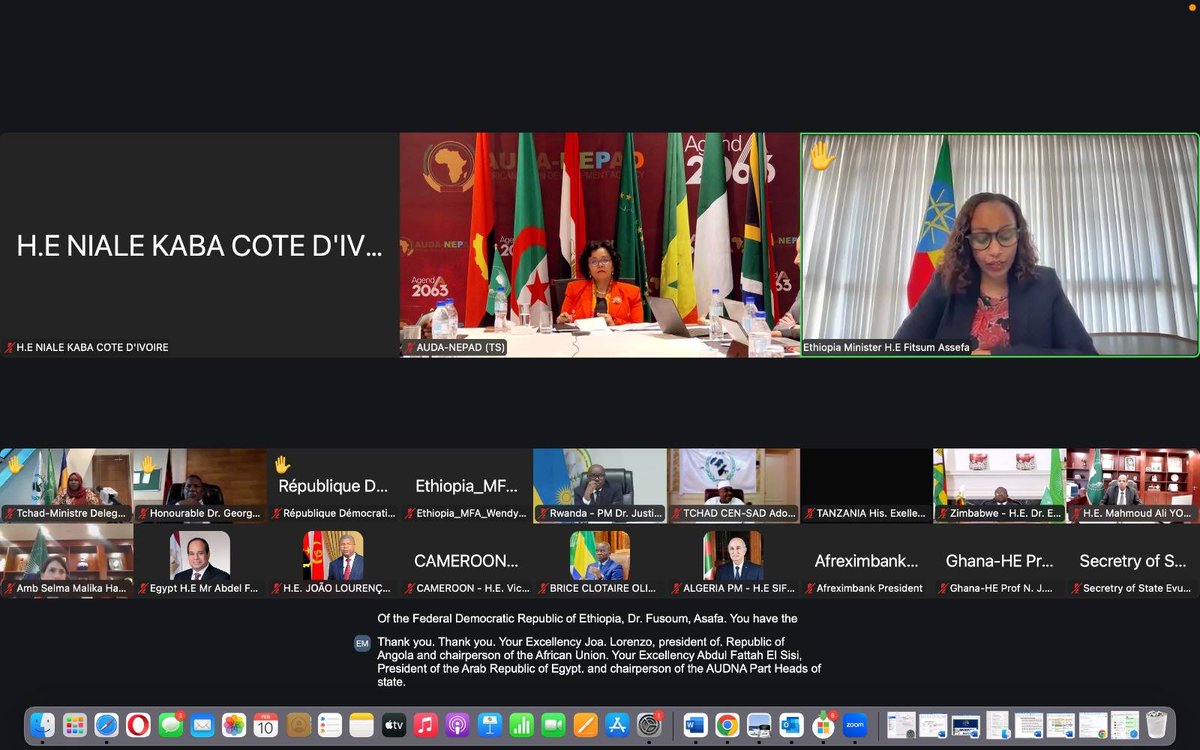Open Podcasts in the Dock

[458, 725]
